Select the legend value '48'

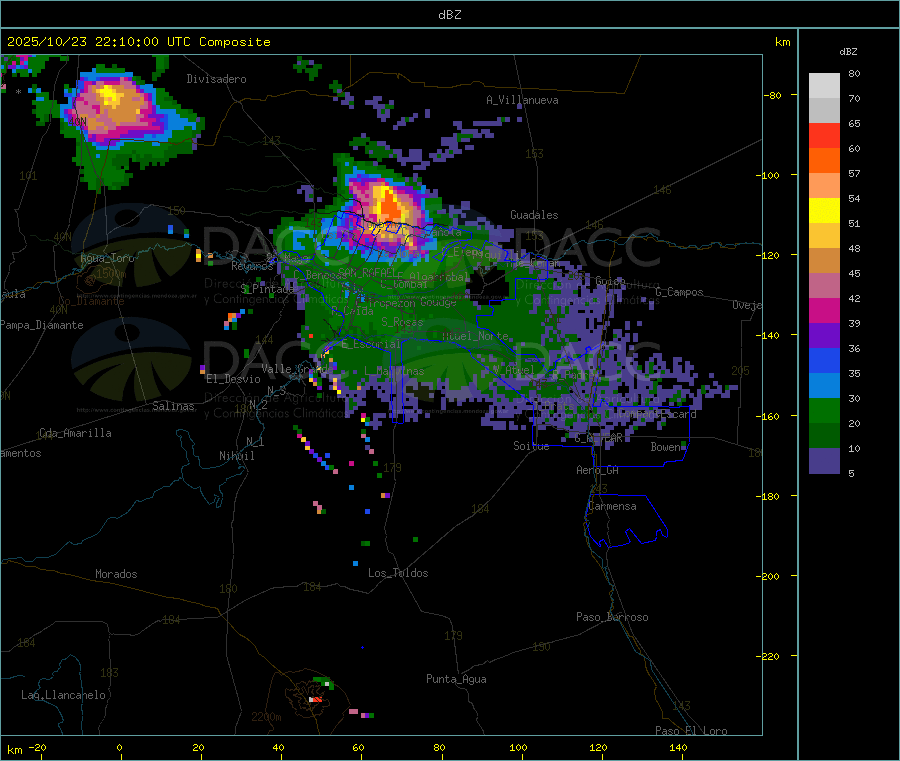pos(854,249)
